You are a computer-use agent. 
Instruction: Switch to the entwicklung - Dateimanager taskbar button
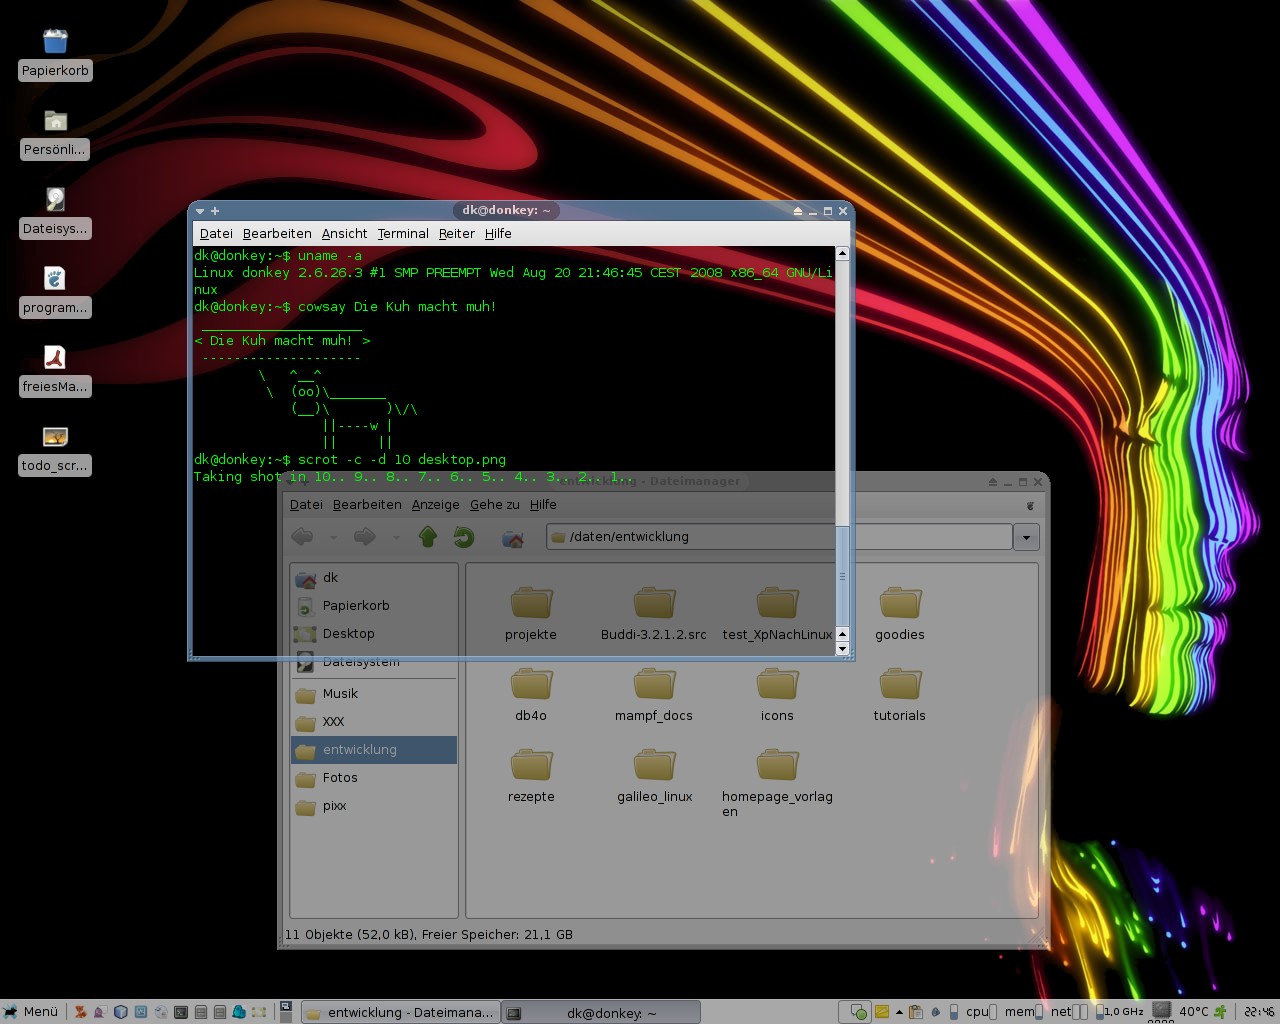pos(399,1013)
